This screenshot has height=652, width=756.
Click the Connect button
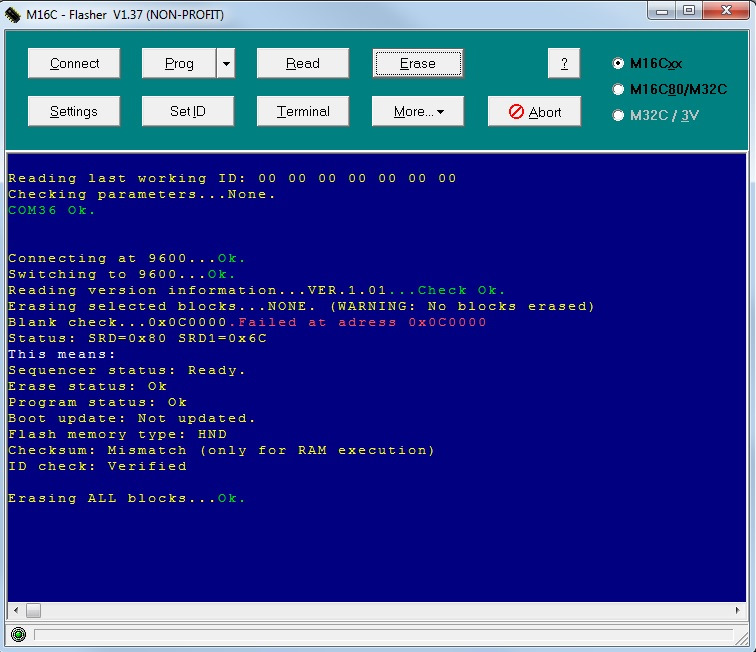[74, 63]
